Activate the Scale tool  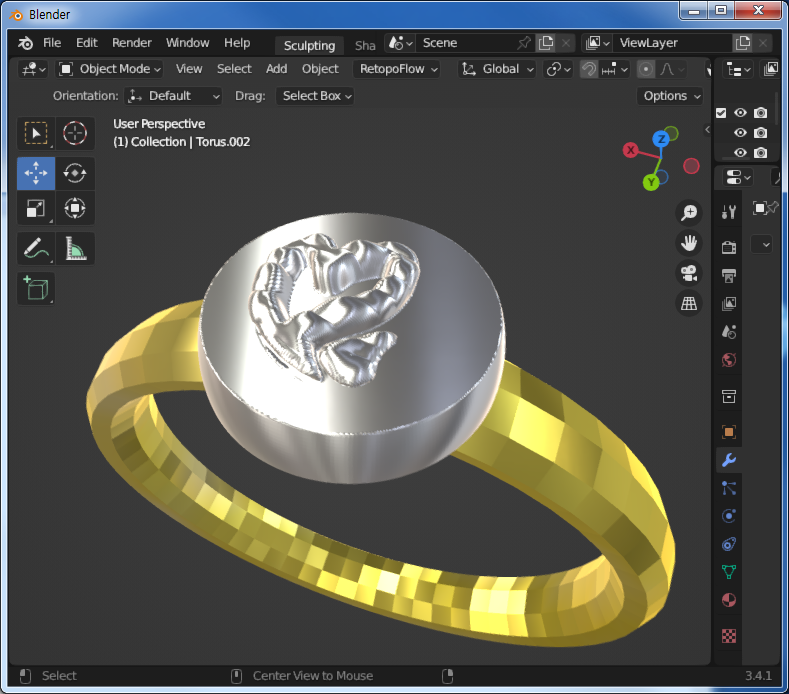click(x=36, y=208)
